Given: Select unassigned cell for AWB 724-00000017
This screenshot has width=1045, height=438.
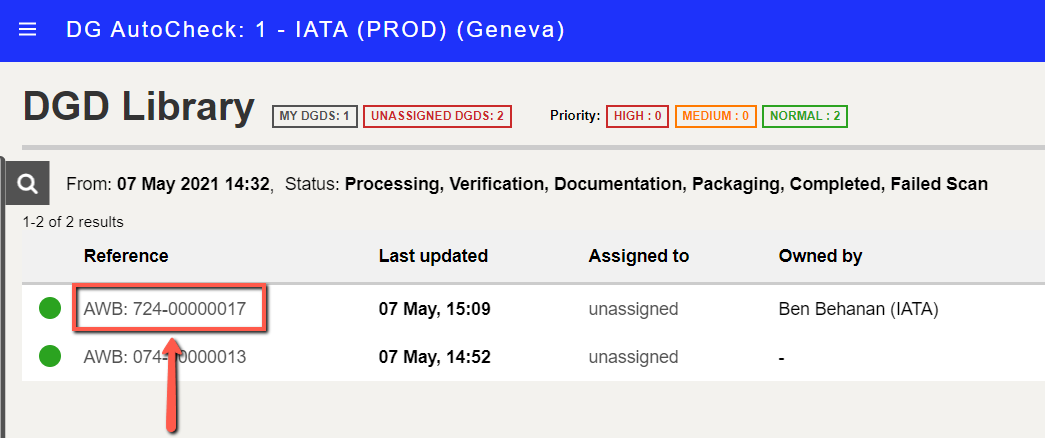Looking at the screenshot, I should pyautogui.click(x=633, y=309).
